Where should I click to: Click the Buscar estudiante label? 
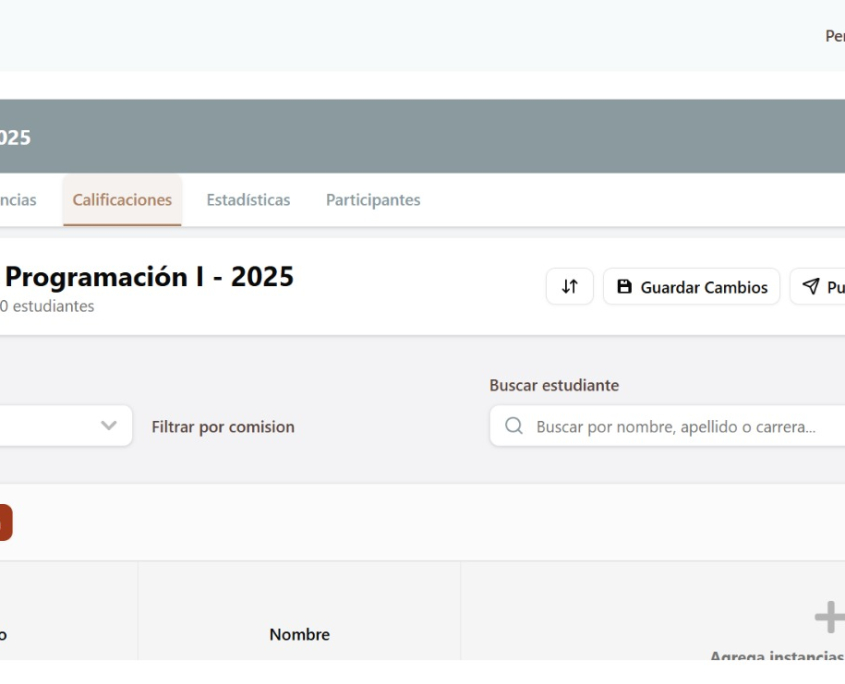553,385
